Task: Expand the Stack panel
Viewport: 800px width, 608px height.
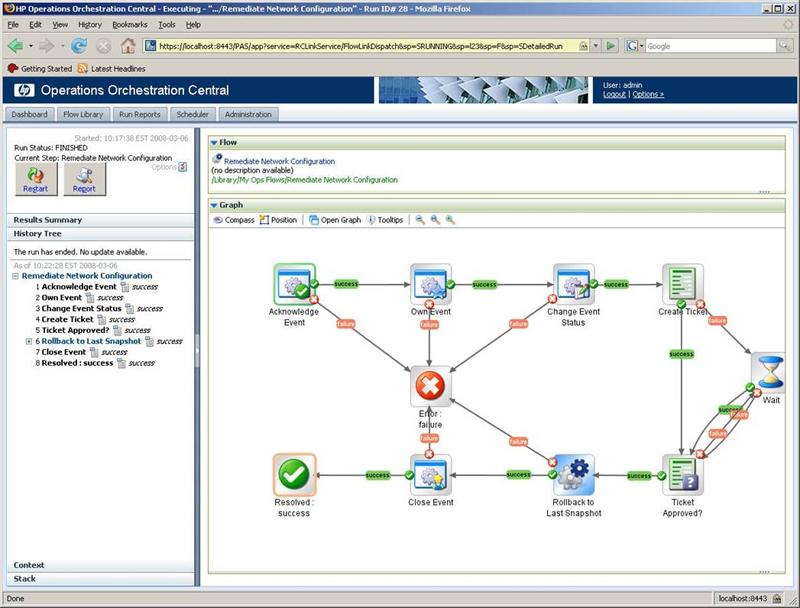Action: pyautogui.click(x=101, y=579)
